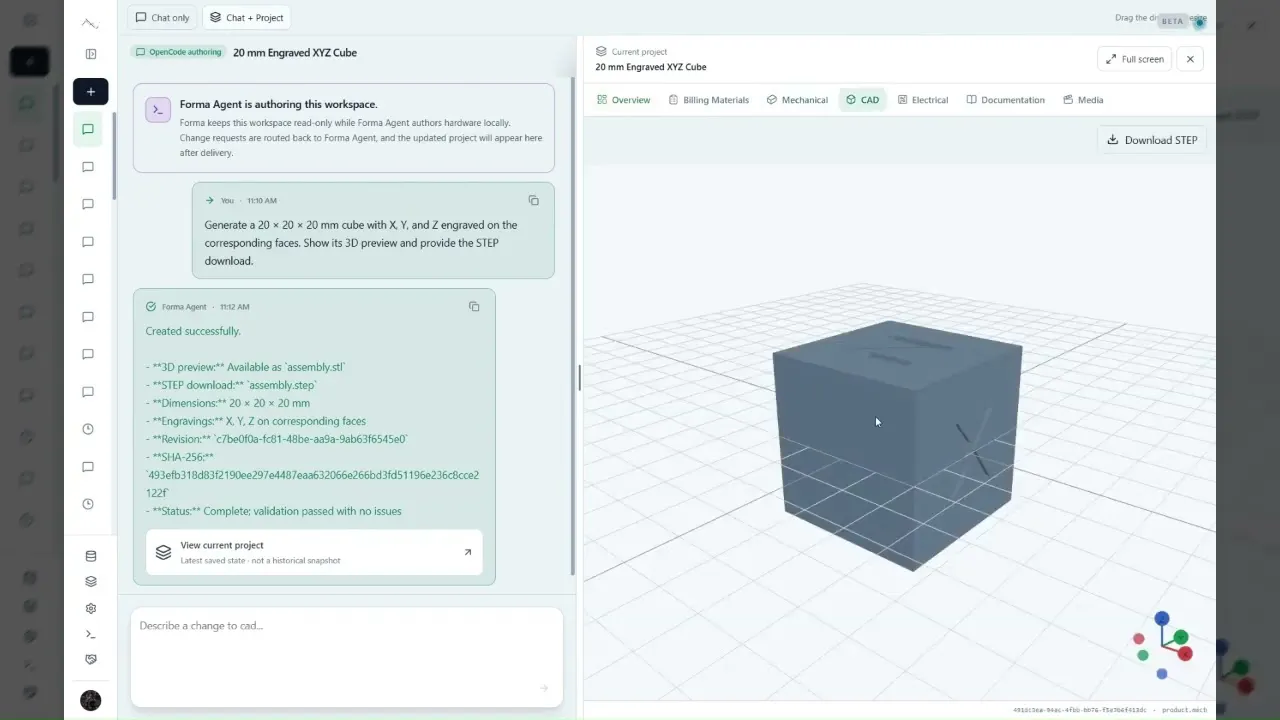Viewport: 1280px width, 720px height.
Task: Copy the user's cube request message
Action: (533, 200)
